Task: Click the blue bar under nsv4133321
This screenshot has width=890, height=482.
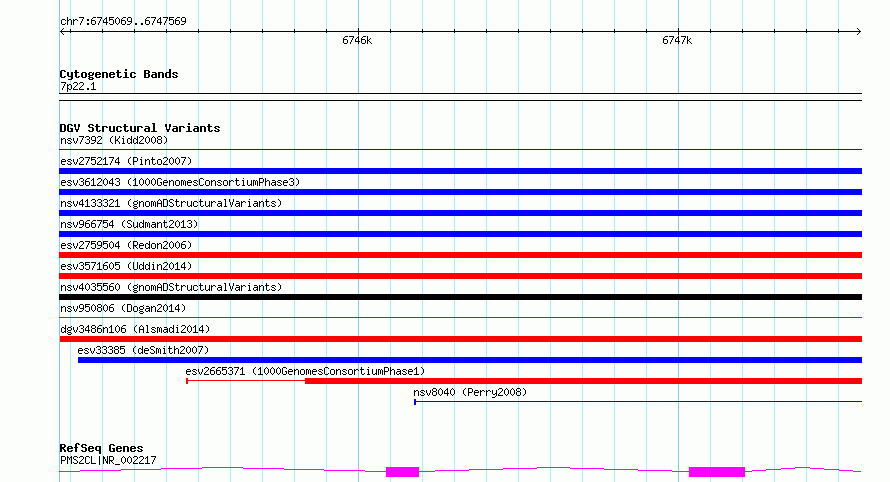Action: coord(460,213)
